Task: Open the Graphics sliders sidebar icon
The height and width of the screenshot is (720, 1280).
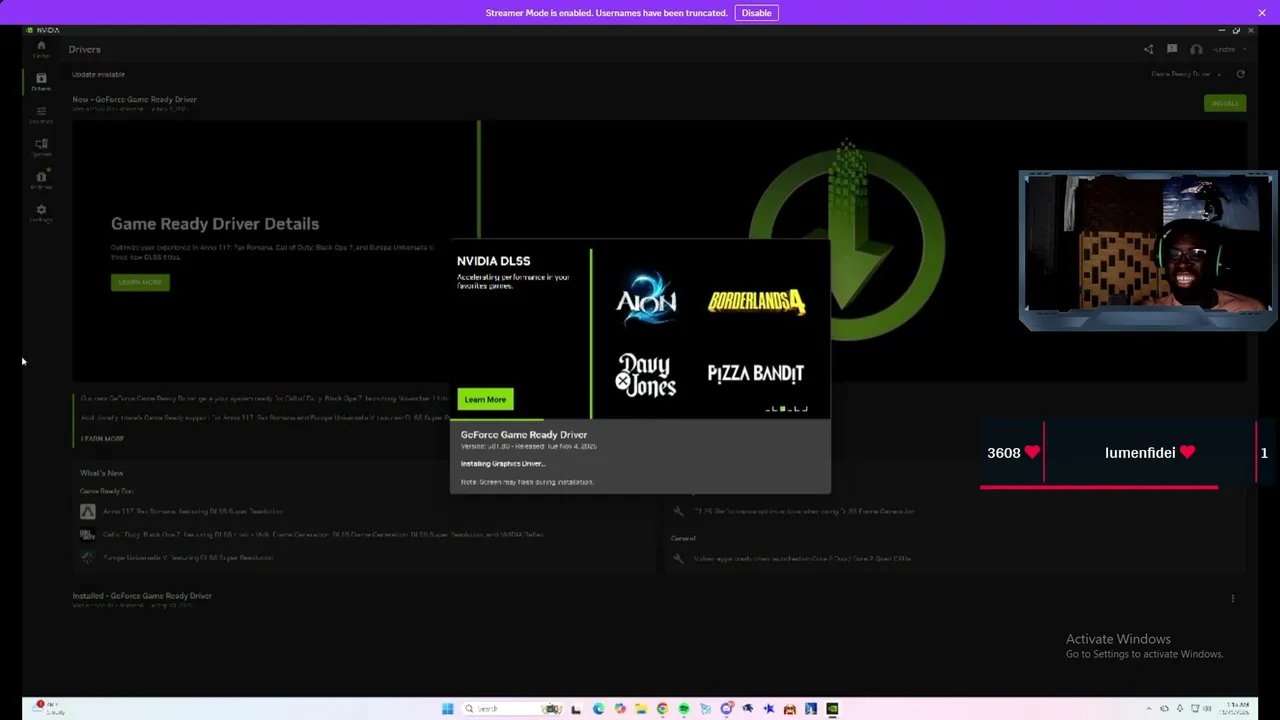Action: tap(41, 114)
